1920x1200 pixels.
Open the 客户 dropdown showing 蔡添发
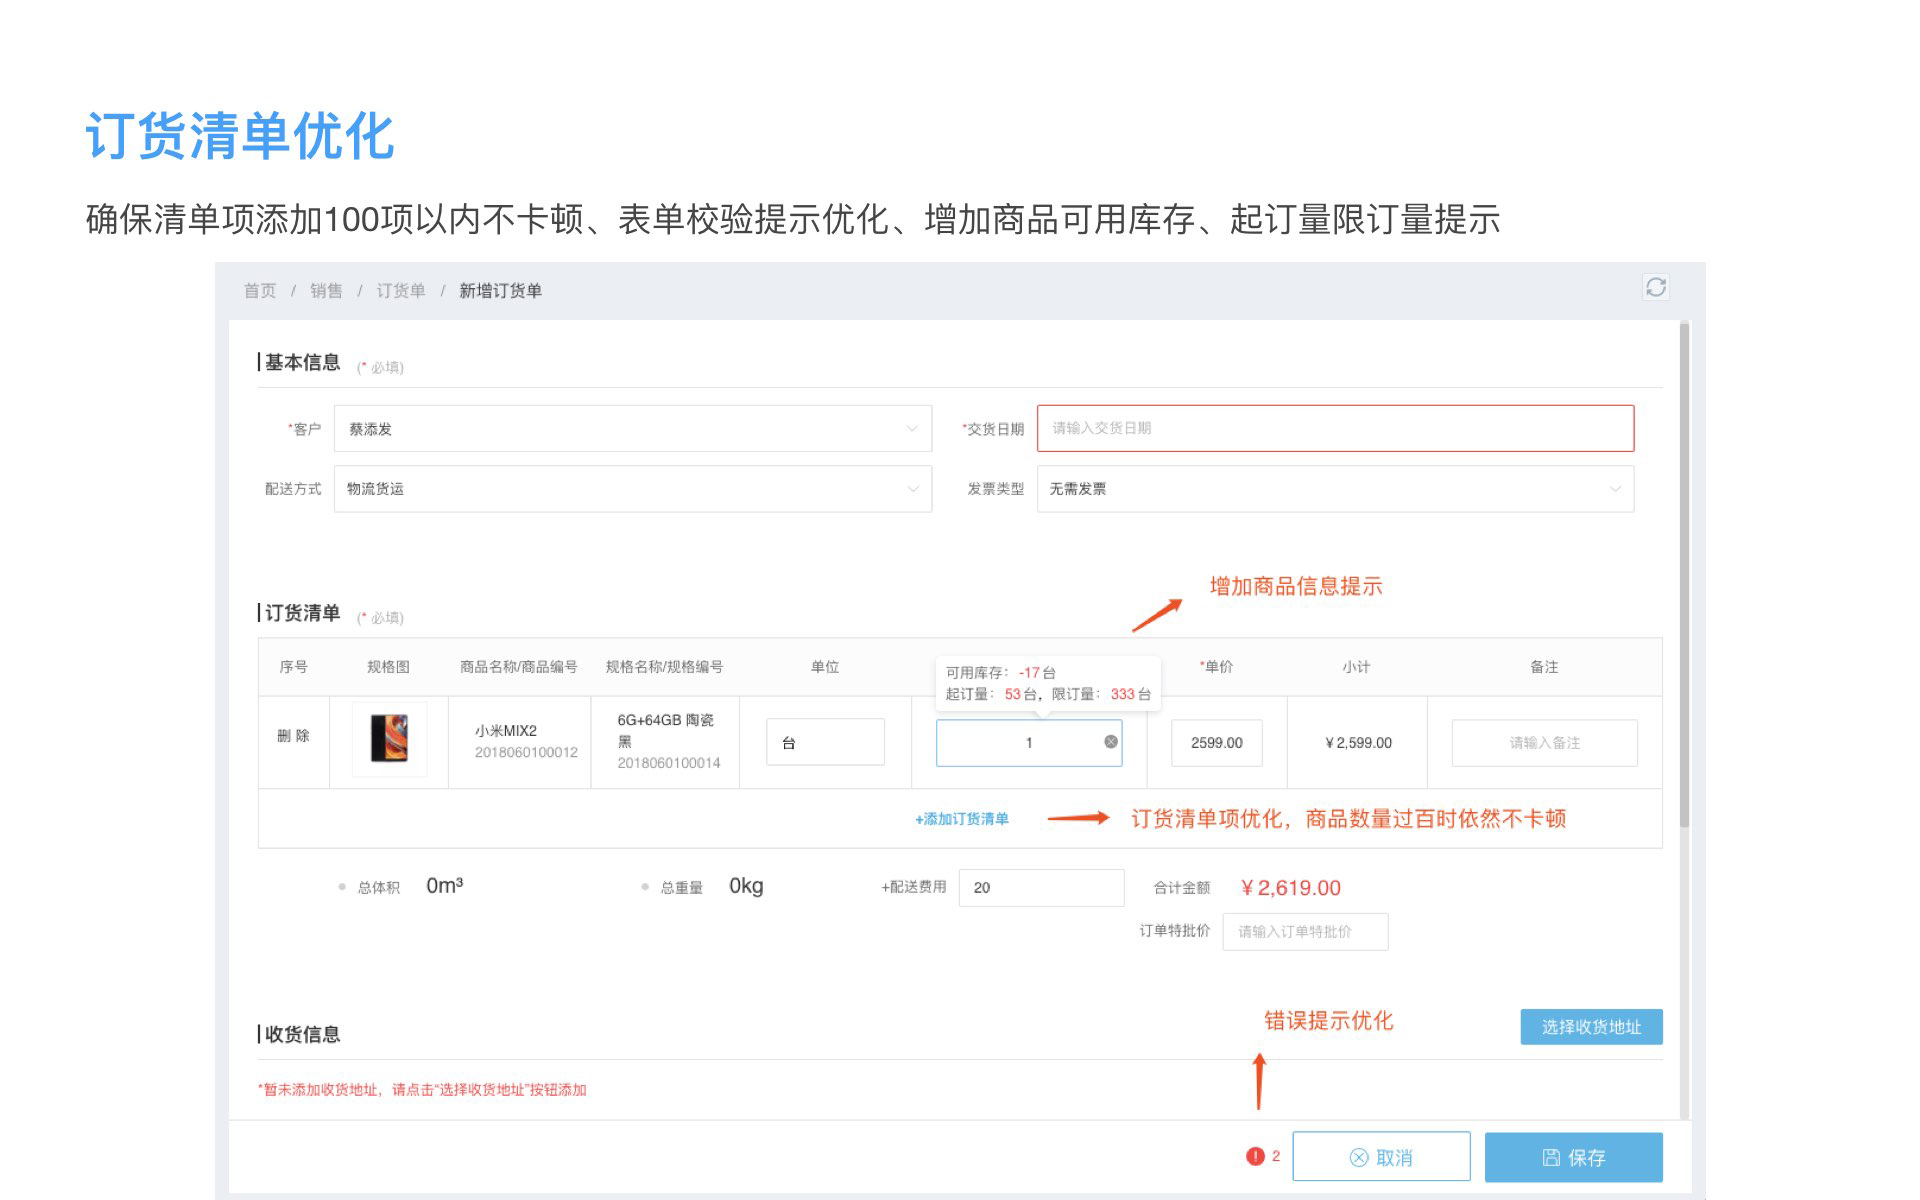[x=632, y=429]
